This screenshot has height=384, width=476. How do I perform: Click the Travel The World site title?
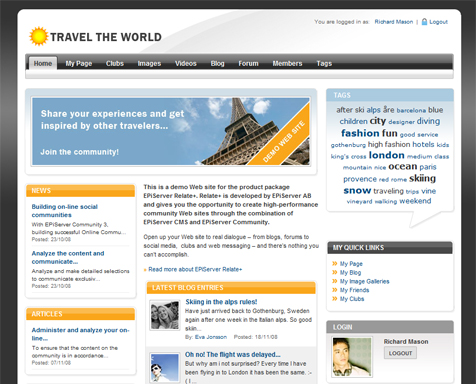click(x=106, y=37)
